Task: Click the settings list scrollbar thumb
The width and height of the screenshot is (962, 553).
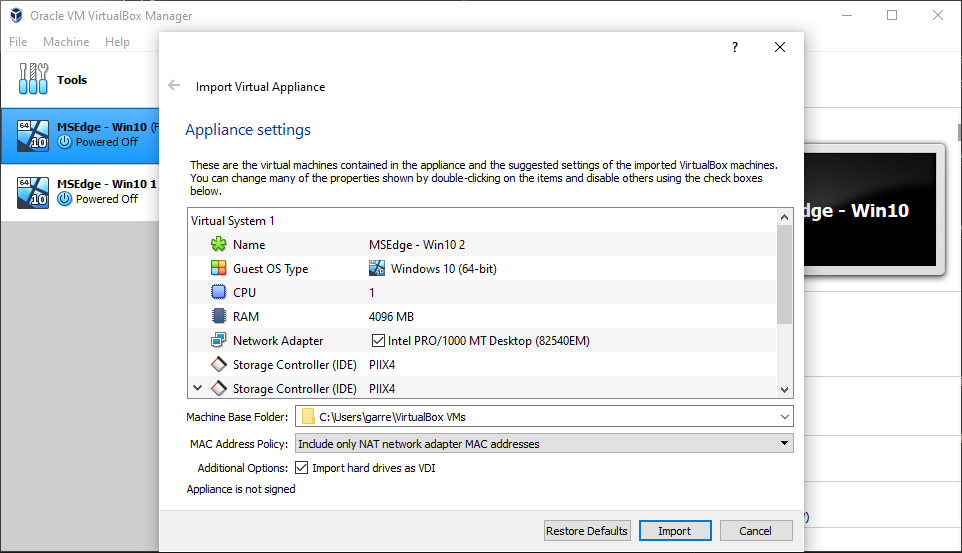Action: 784,274
